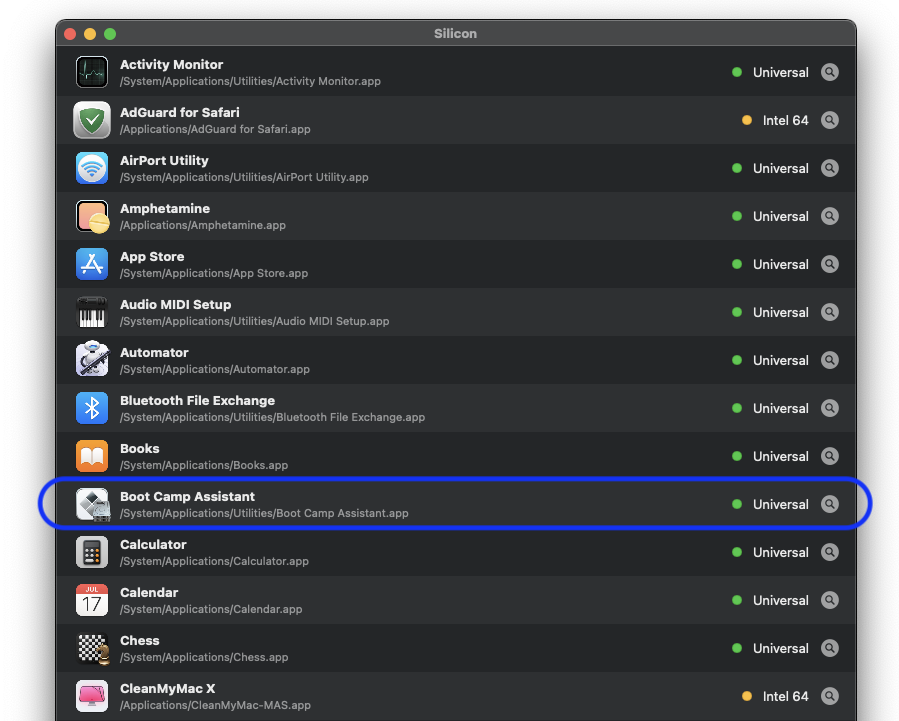Screen dimensions: 899x721
Task: Click the Bluetooth File Exchange name
Action: point(197,401)
